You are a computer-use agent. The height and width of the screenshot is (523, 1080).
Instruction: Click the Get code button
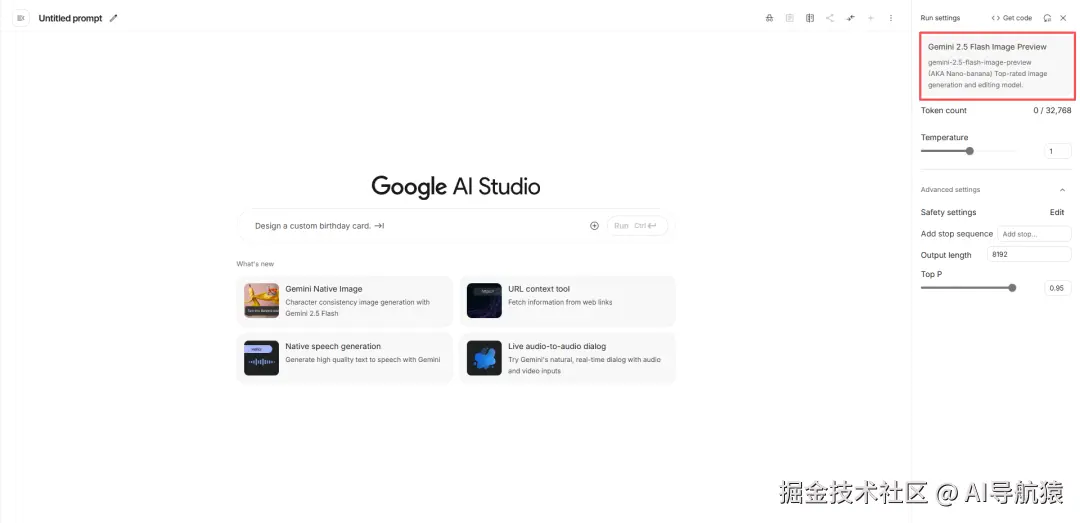(1011, 18)
